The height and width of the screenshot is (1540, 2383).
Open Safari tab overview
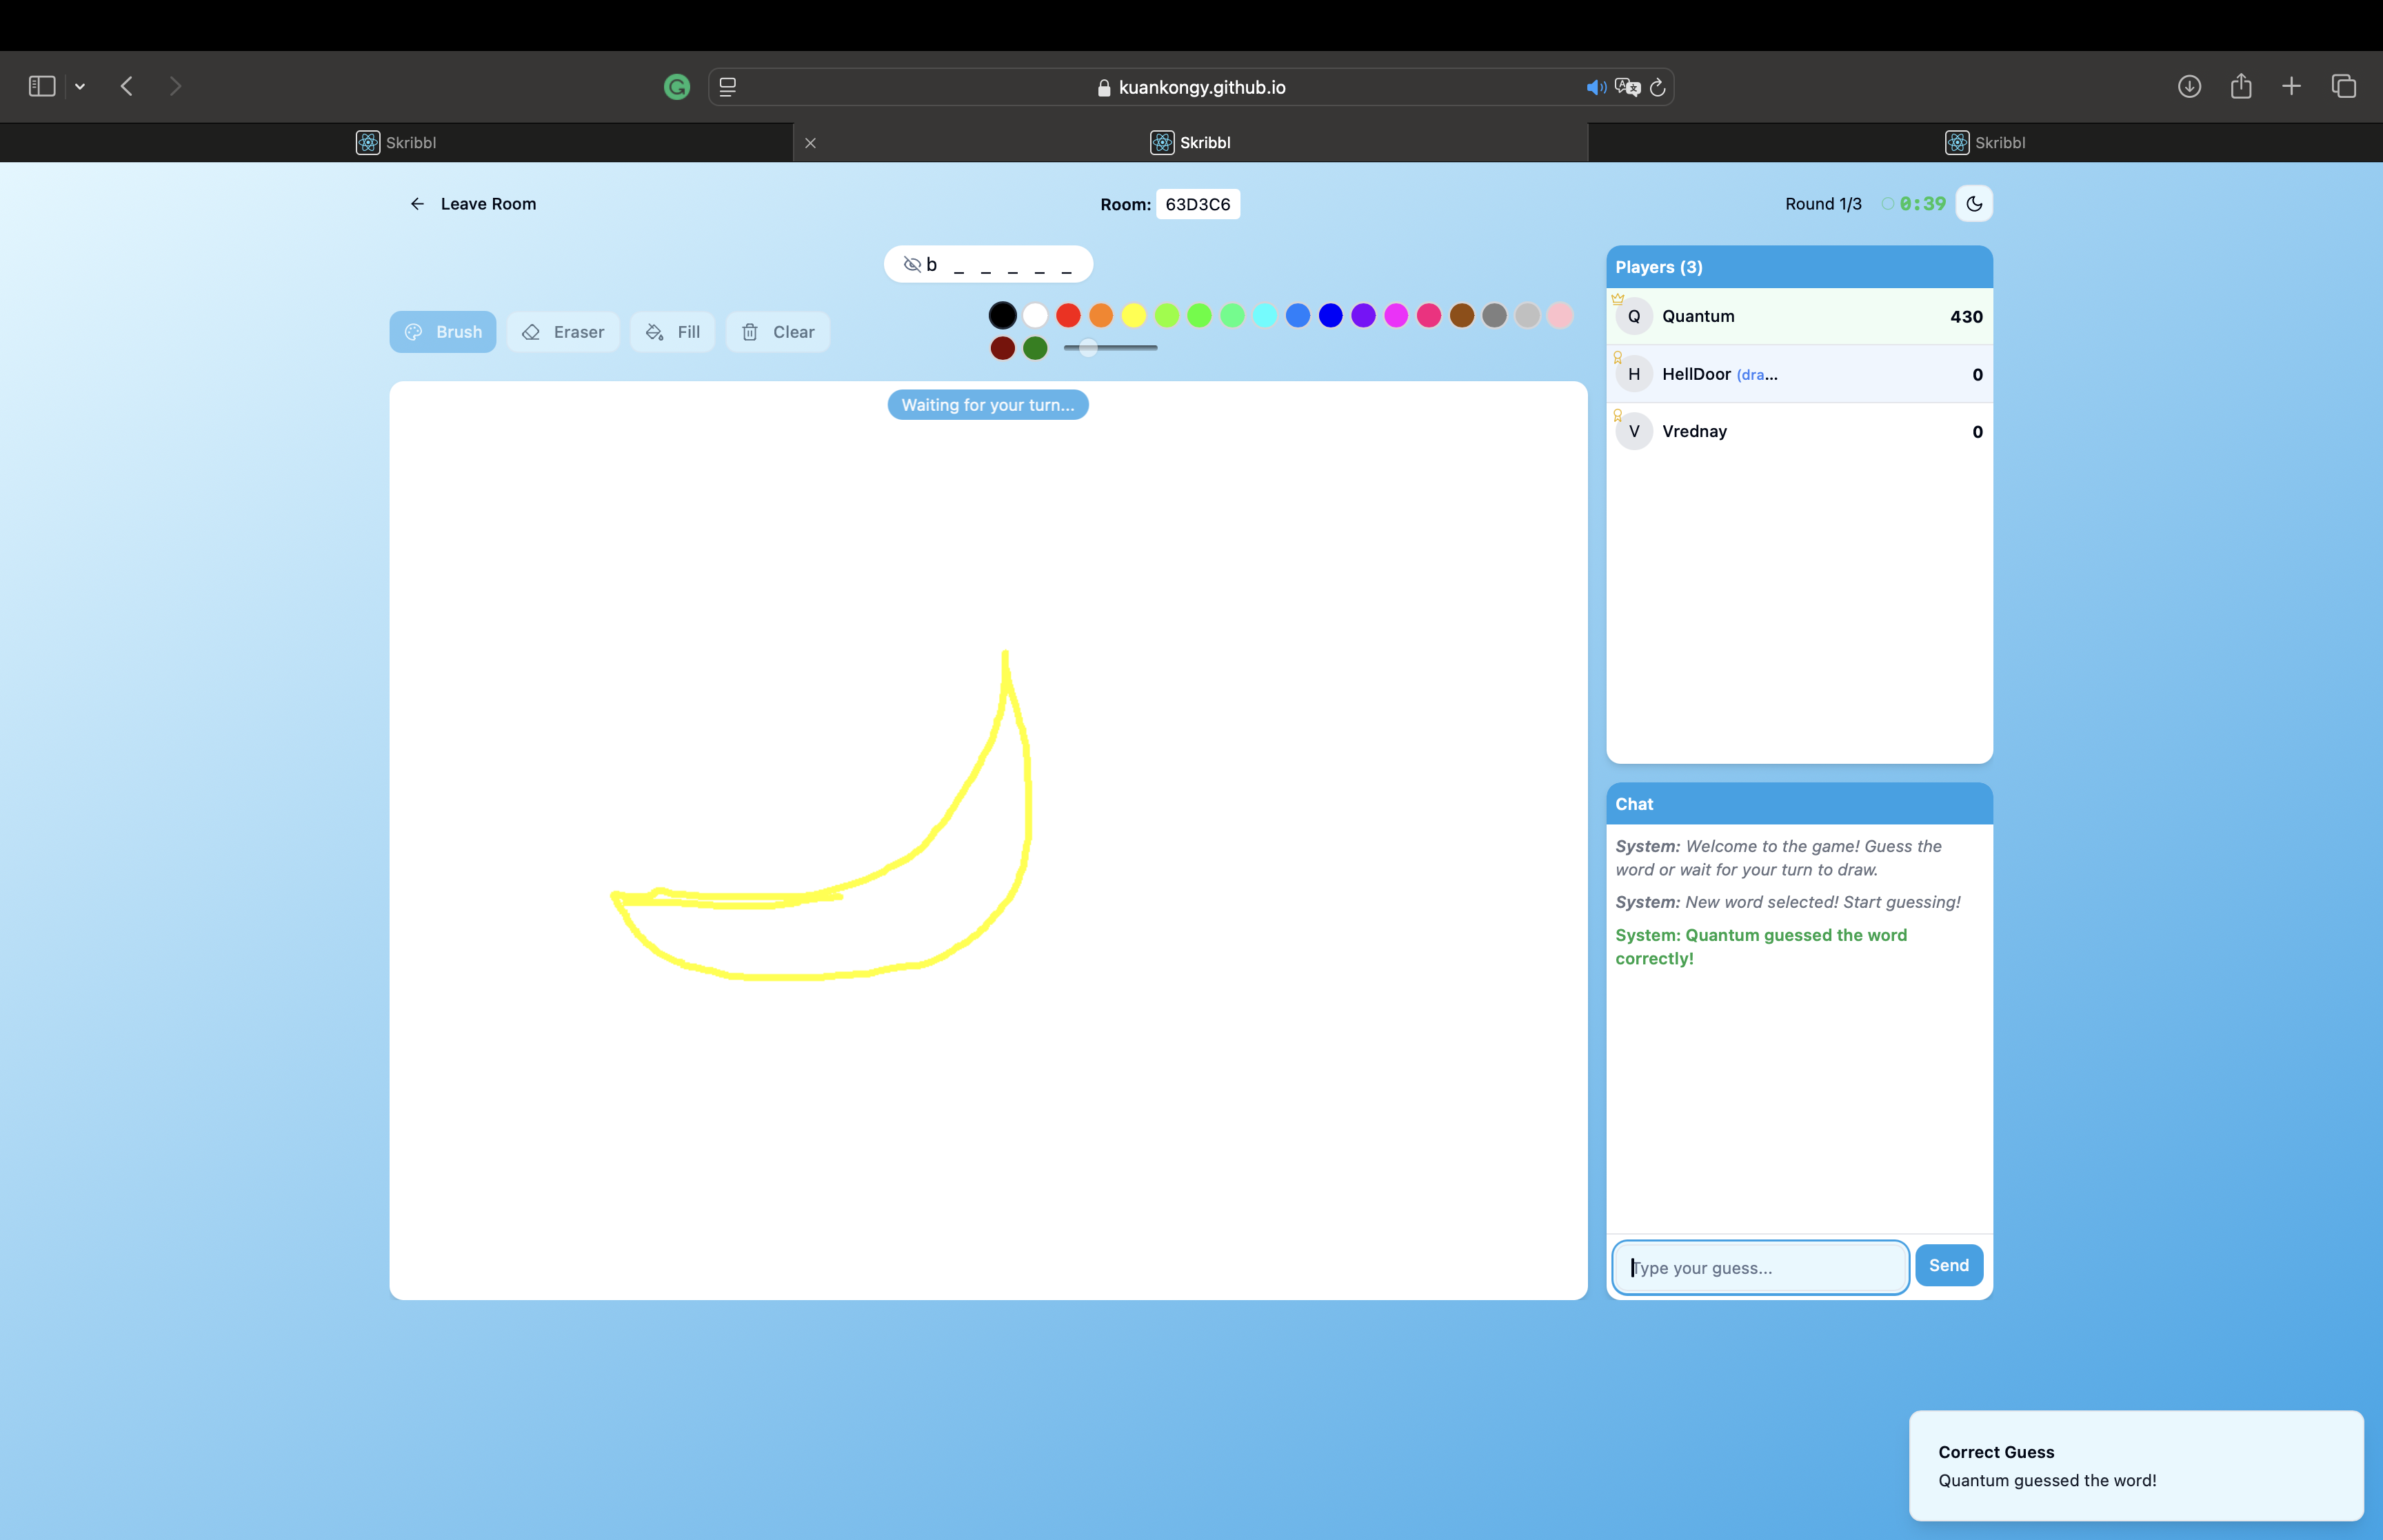tap(2343, 87)
